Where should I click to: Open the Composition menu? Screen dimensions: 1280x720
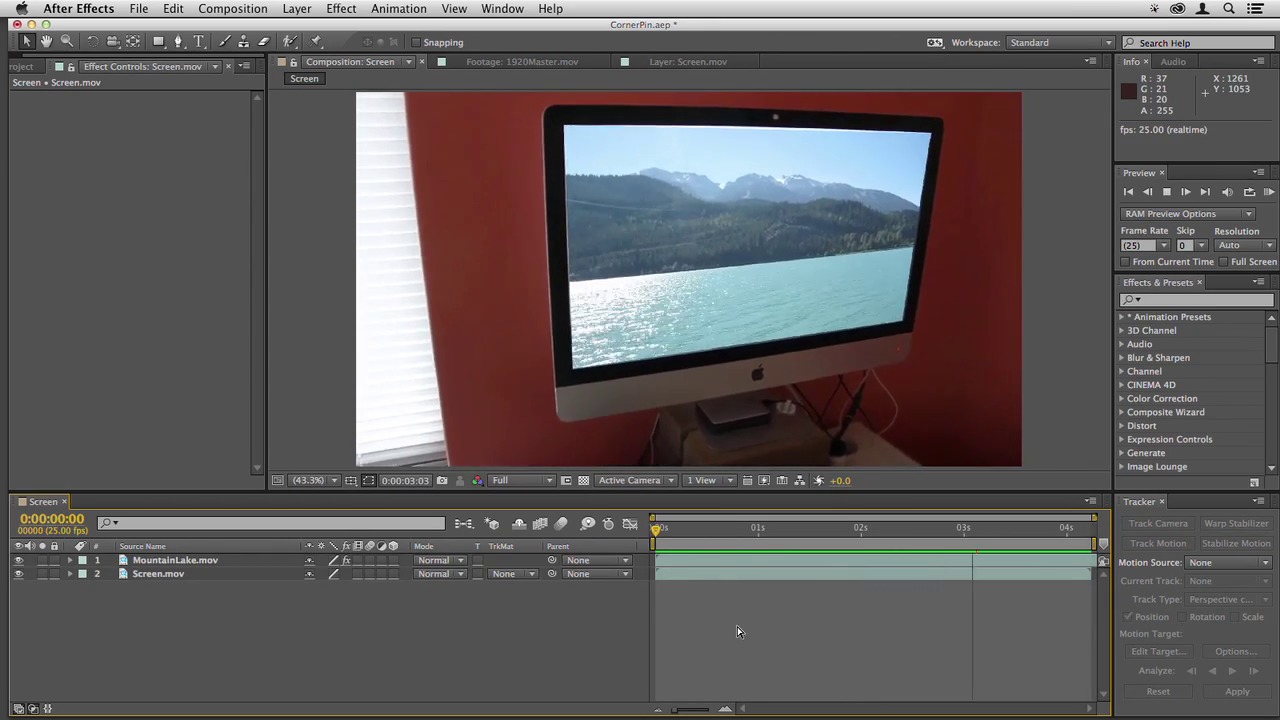(x=232, y=9)
